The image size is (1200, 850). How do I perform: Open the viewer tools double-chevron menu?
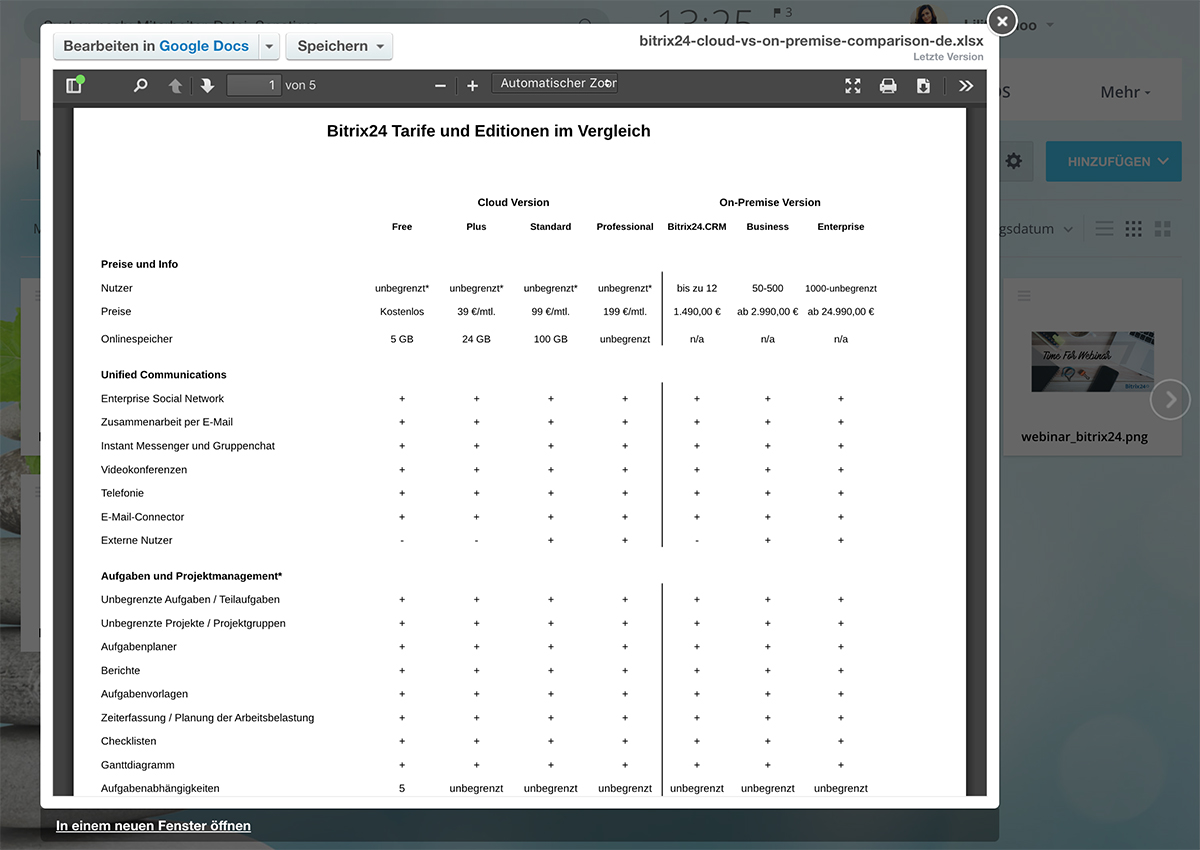[x=965, y=86]
